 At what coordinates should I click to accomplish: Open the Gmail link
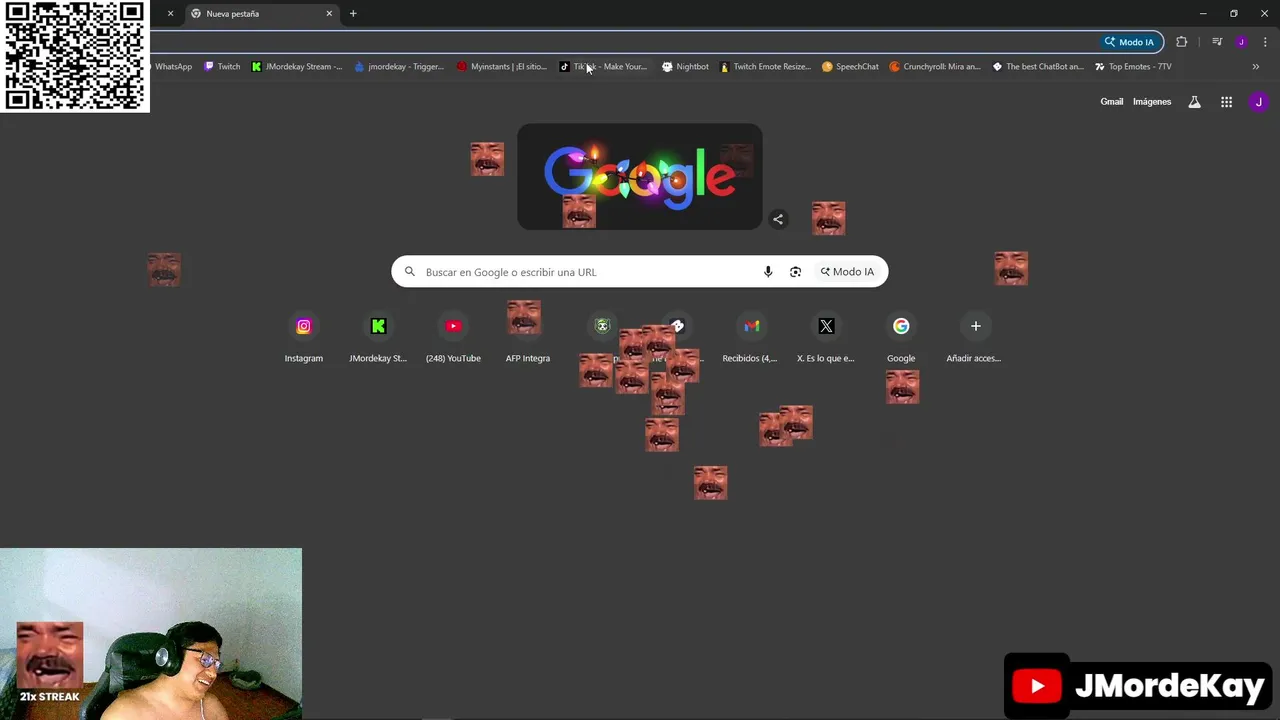(1111, 102)
